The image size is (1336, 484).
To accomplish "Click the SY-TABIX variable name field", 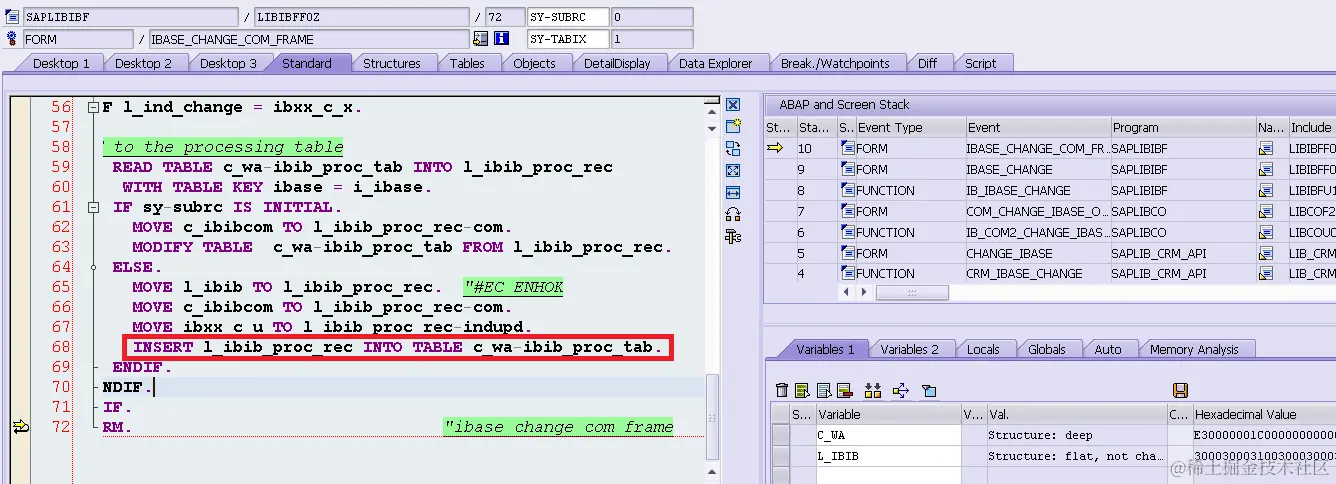I will click(x=568, y=39).
